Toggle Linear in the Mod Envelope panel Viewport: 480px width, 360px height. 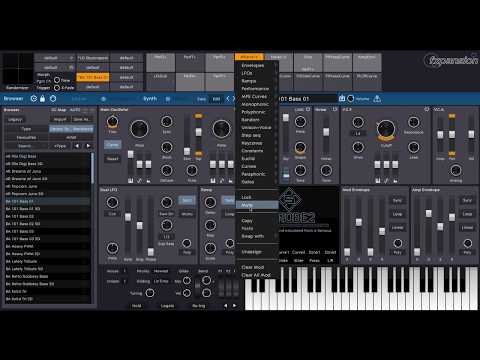tap(397, 228)
